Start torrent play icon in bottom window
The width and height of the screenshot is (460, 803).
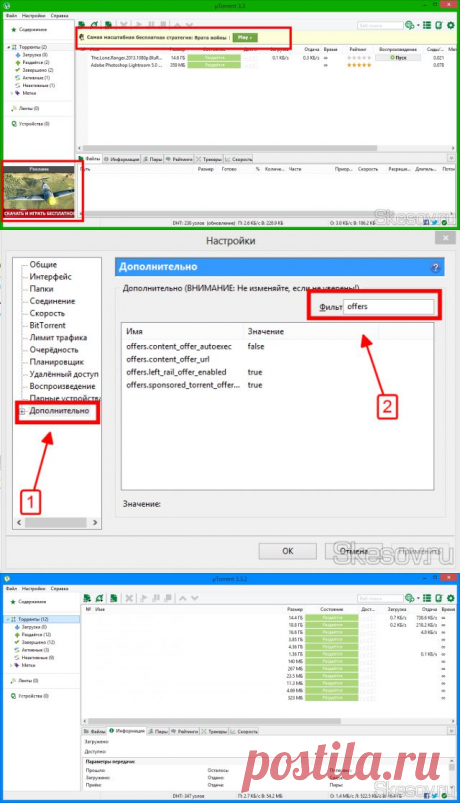click(143, 598)
